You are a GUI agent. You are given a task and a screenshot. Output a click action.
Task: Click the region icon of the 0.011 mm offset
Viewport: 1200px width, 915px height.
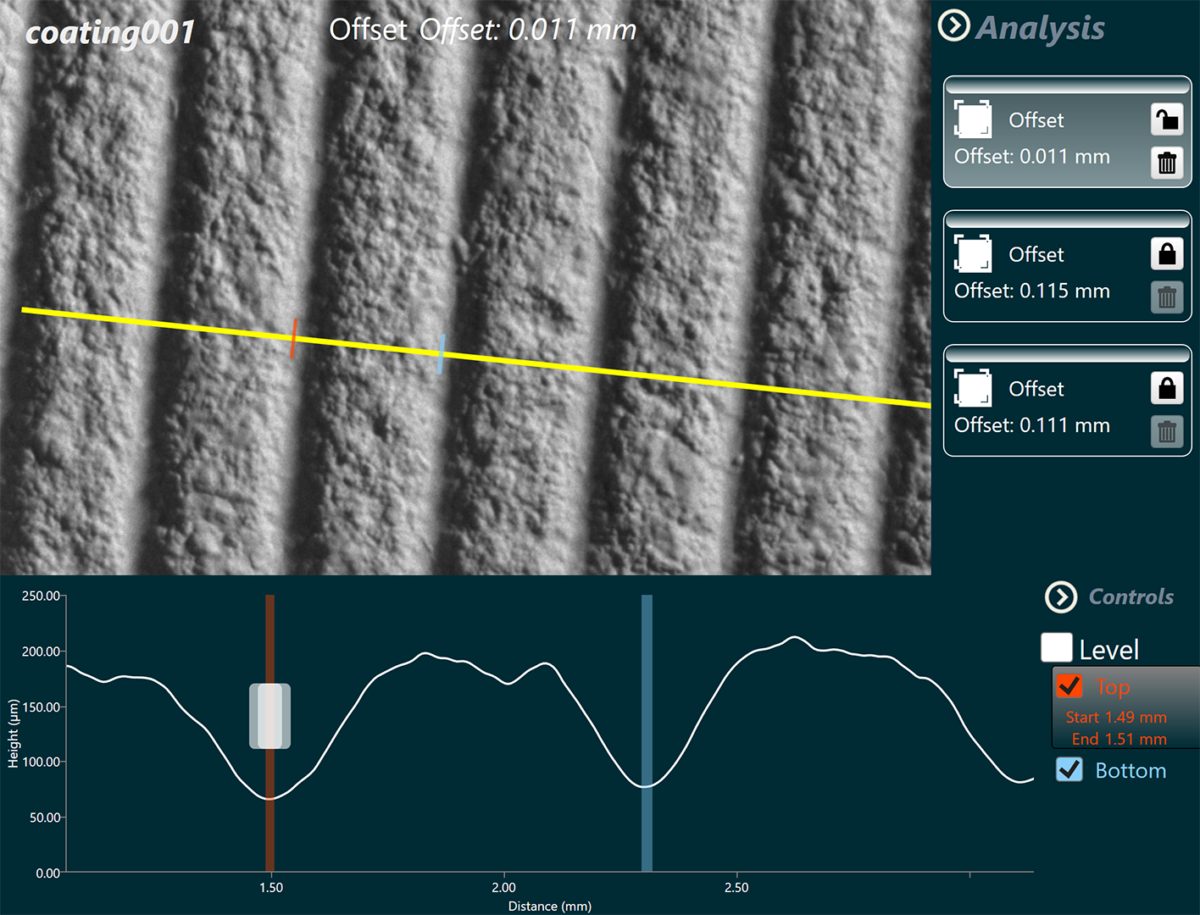pos(974,120)
